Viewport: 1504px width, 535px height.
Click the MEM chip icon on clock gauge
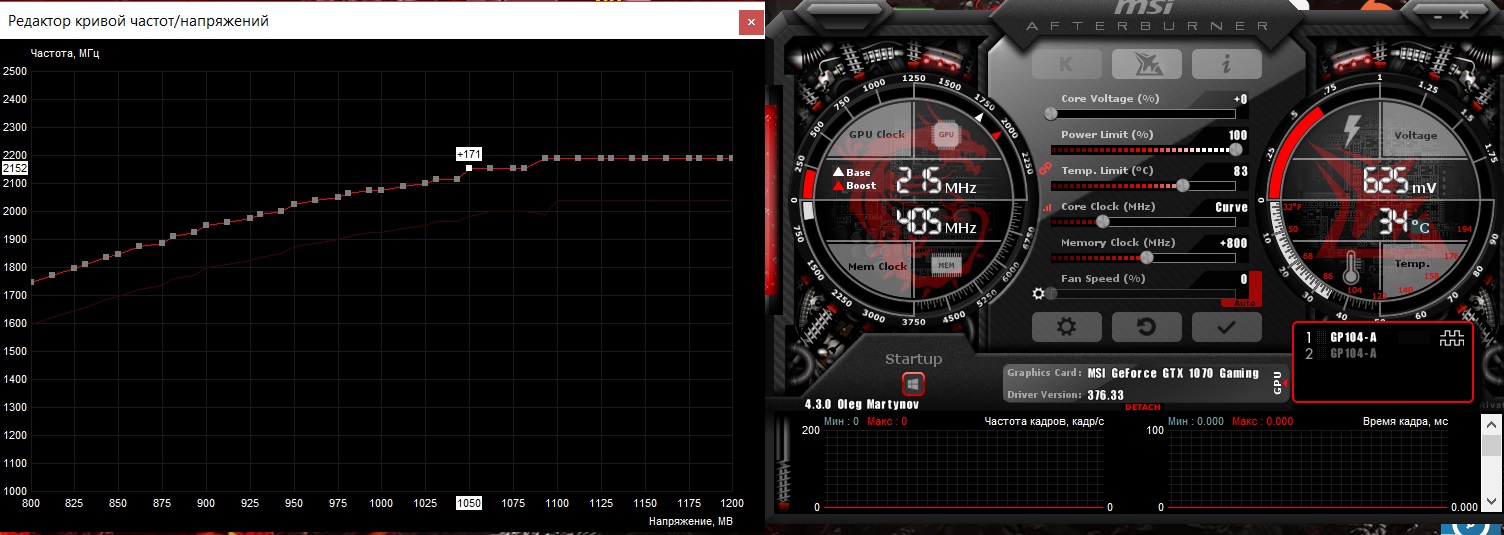click(946, 264)
